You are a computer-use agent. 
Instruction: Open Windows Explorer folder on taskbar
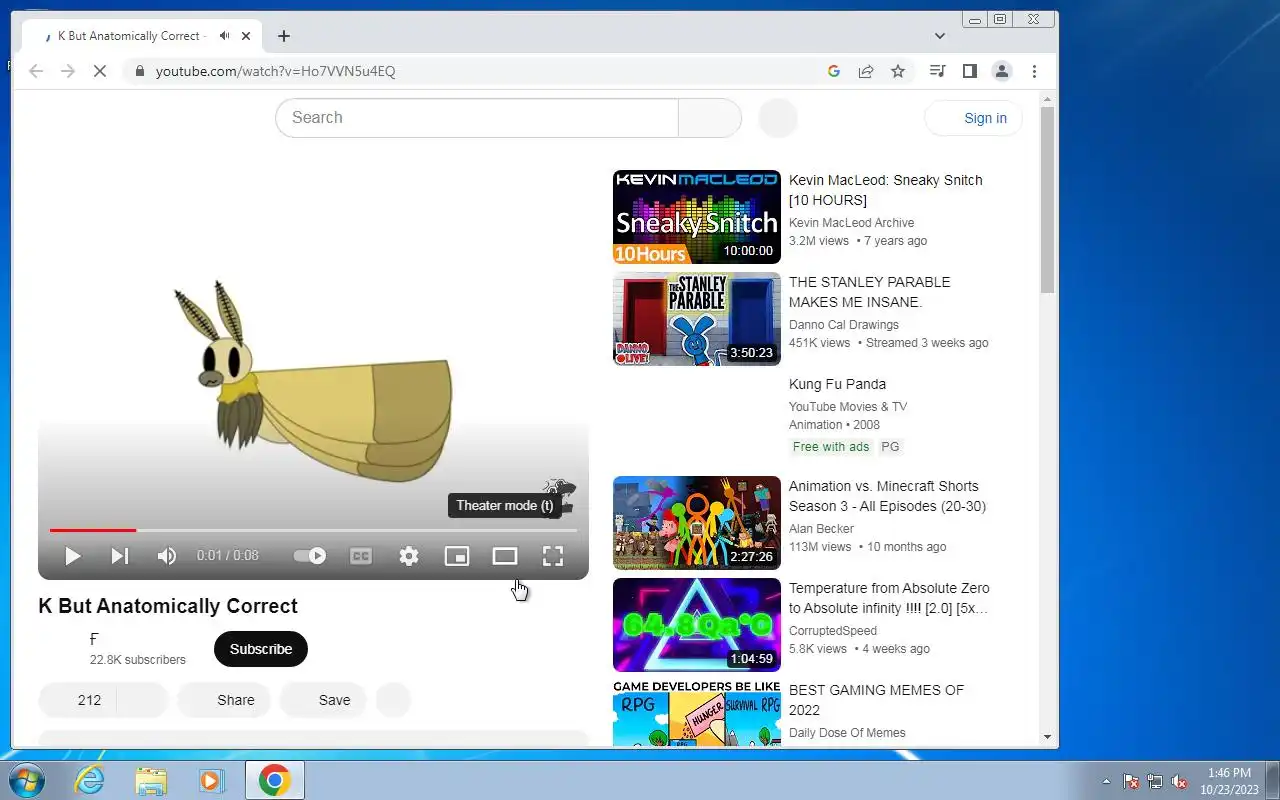[x=151, y=780]
